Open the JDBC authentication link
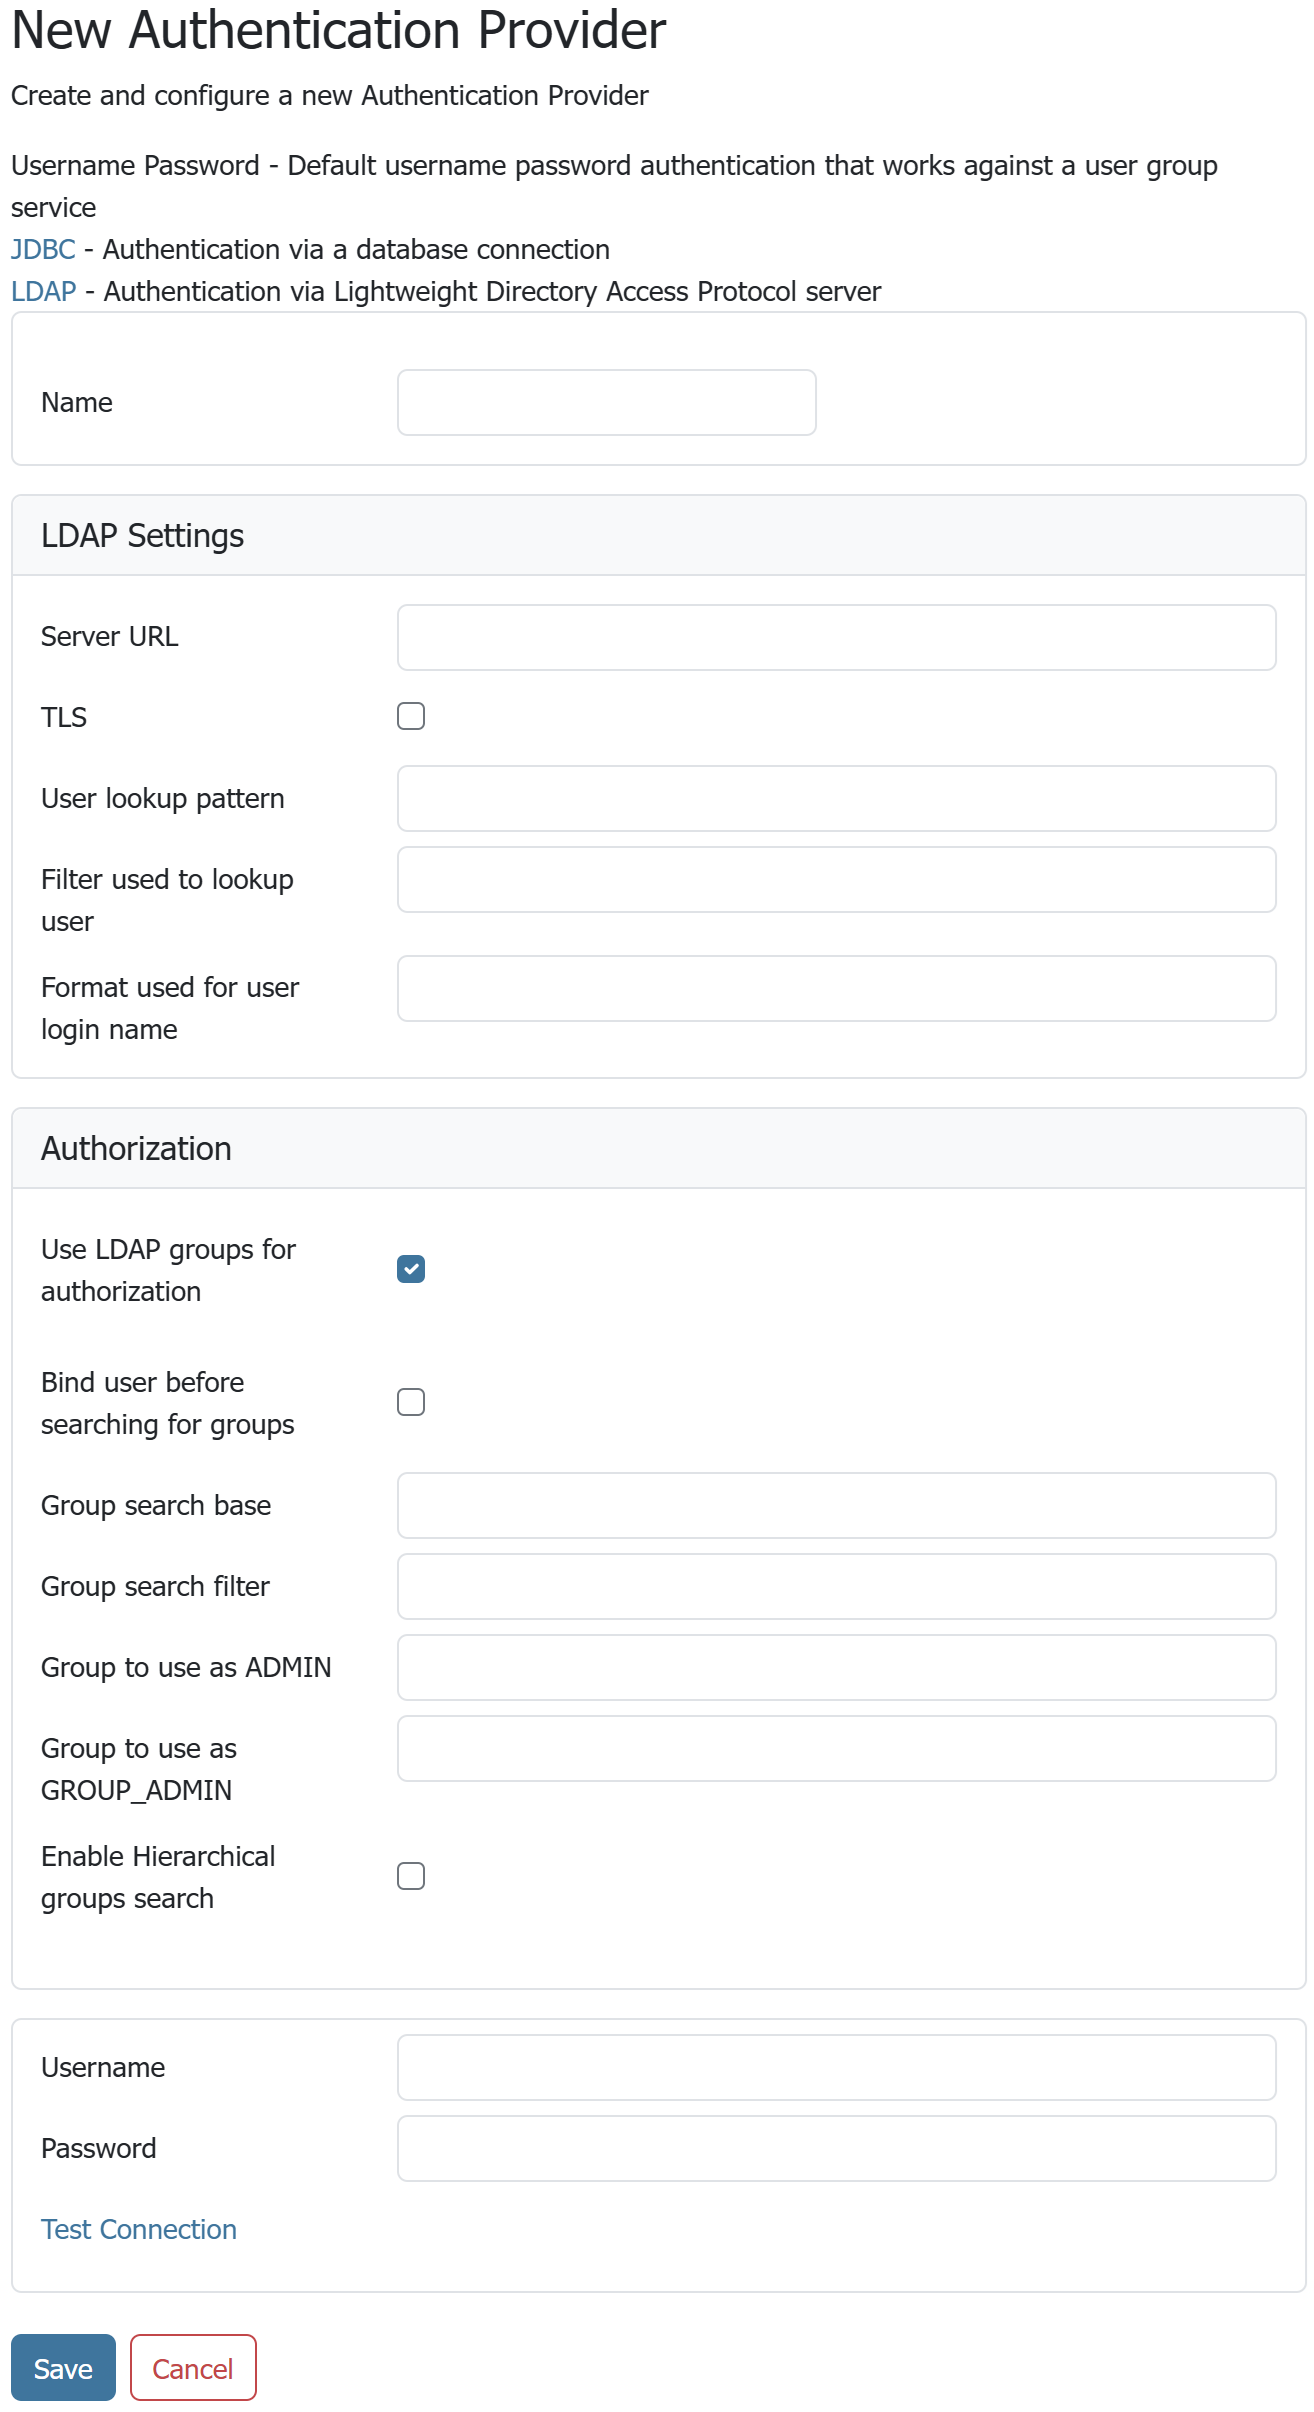The width and height of the screenshot is (1314, 2412). pyautogui.click(x=43, y=249)
